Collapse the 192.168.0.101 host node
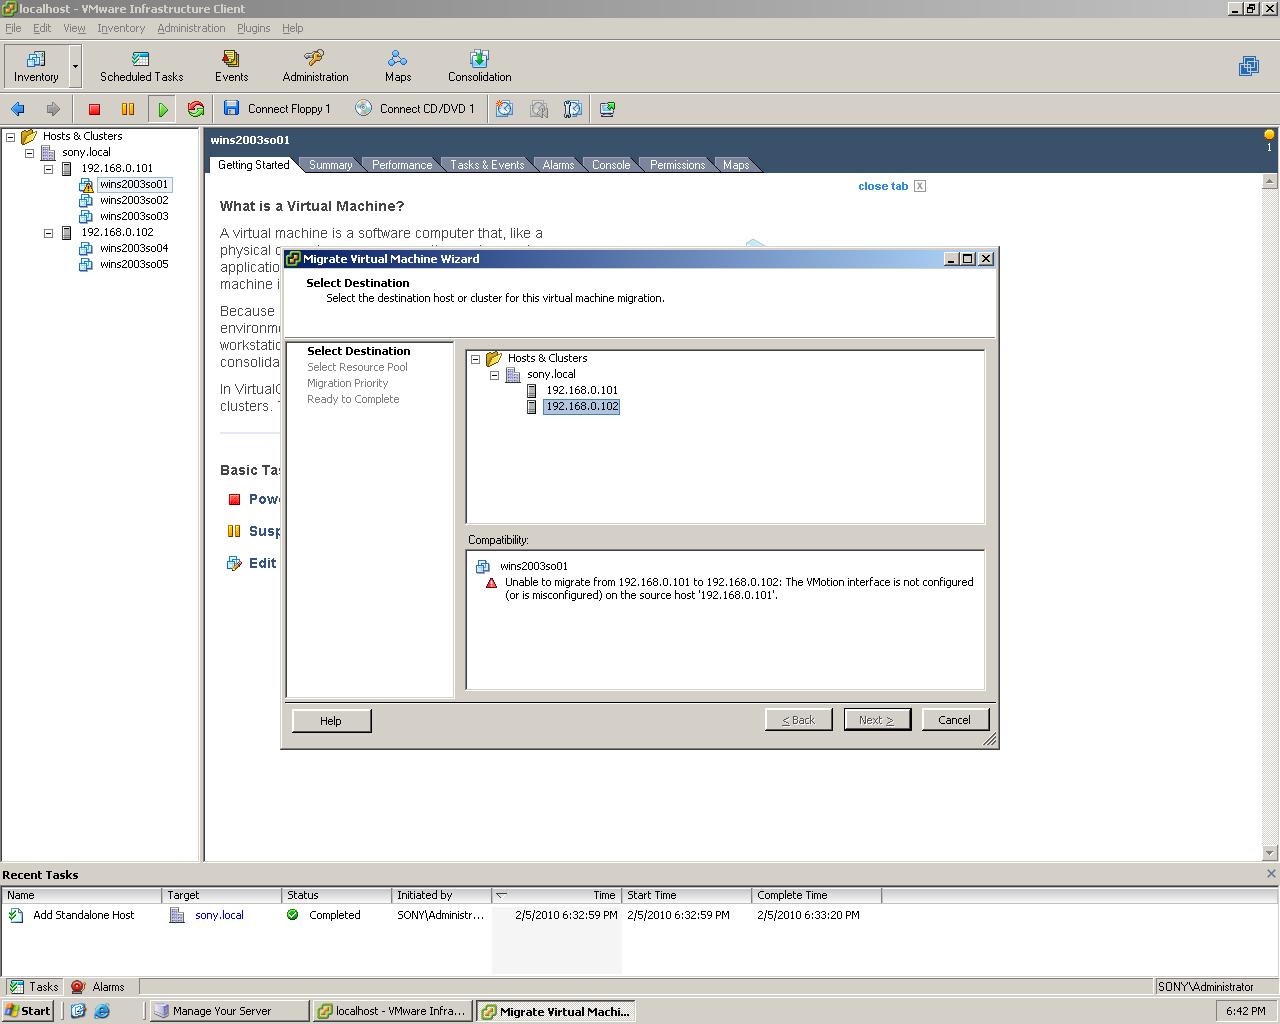Image resolution: width=1280 pixels, height=1024 pixels. click(x=48, y=168)
